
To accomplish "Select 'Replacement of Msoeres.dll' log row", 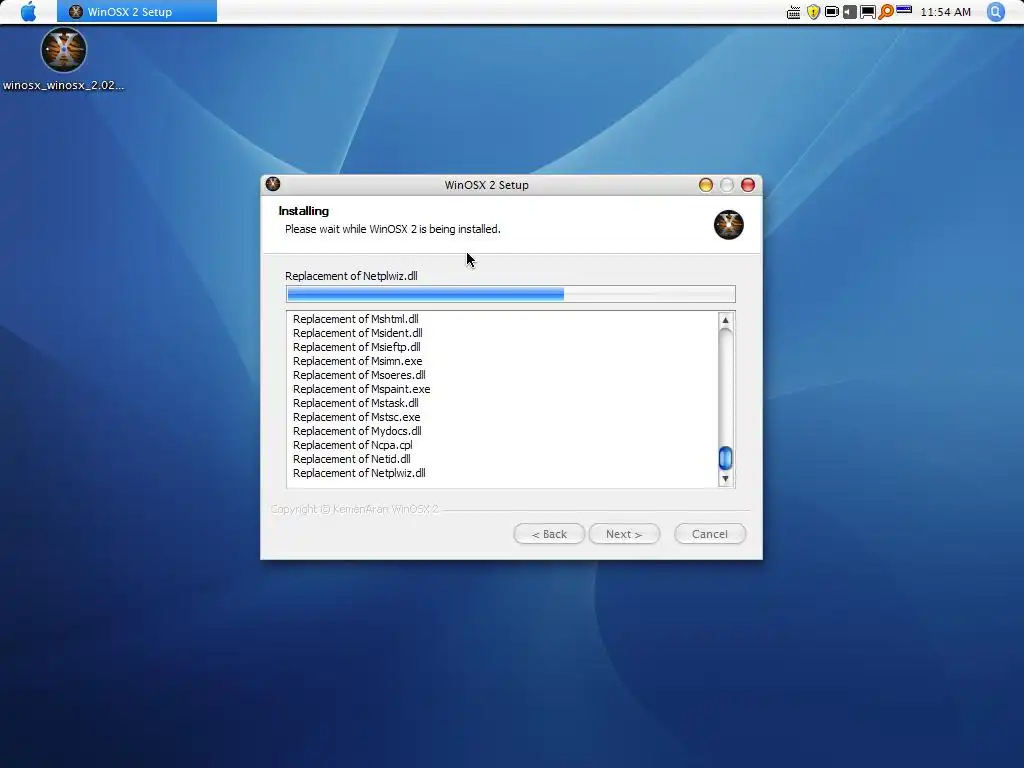I will [359, 375].
